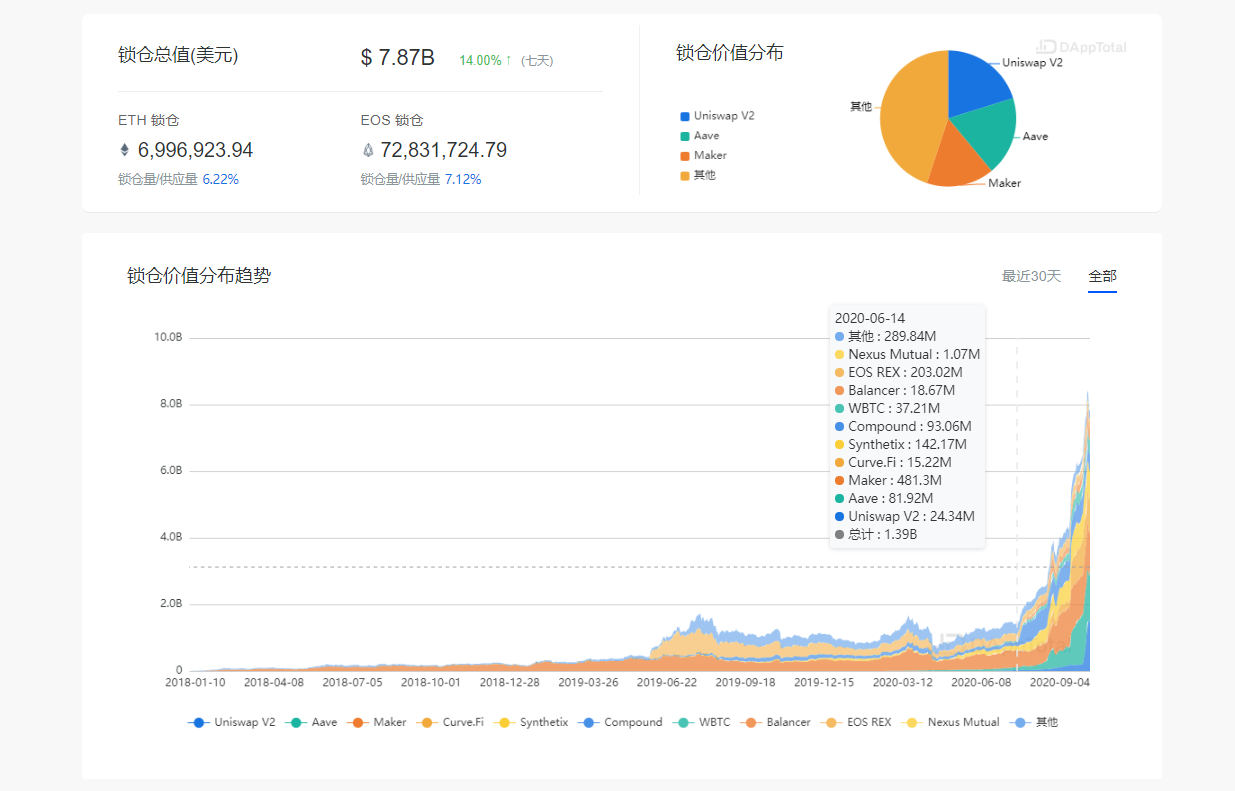Click the EOS locked amount 72,831,724.79
Image resolution: width=1235 pixels, height=791 pixels.
pyautogui.click(x=444, y=151)
